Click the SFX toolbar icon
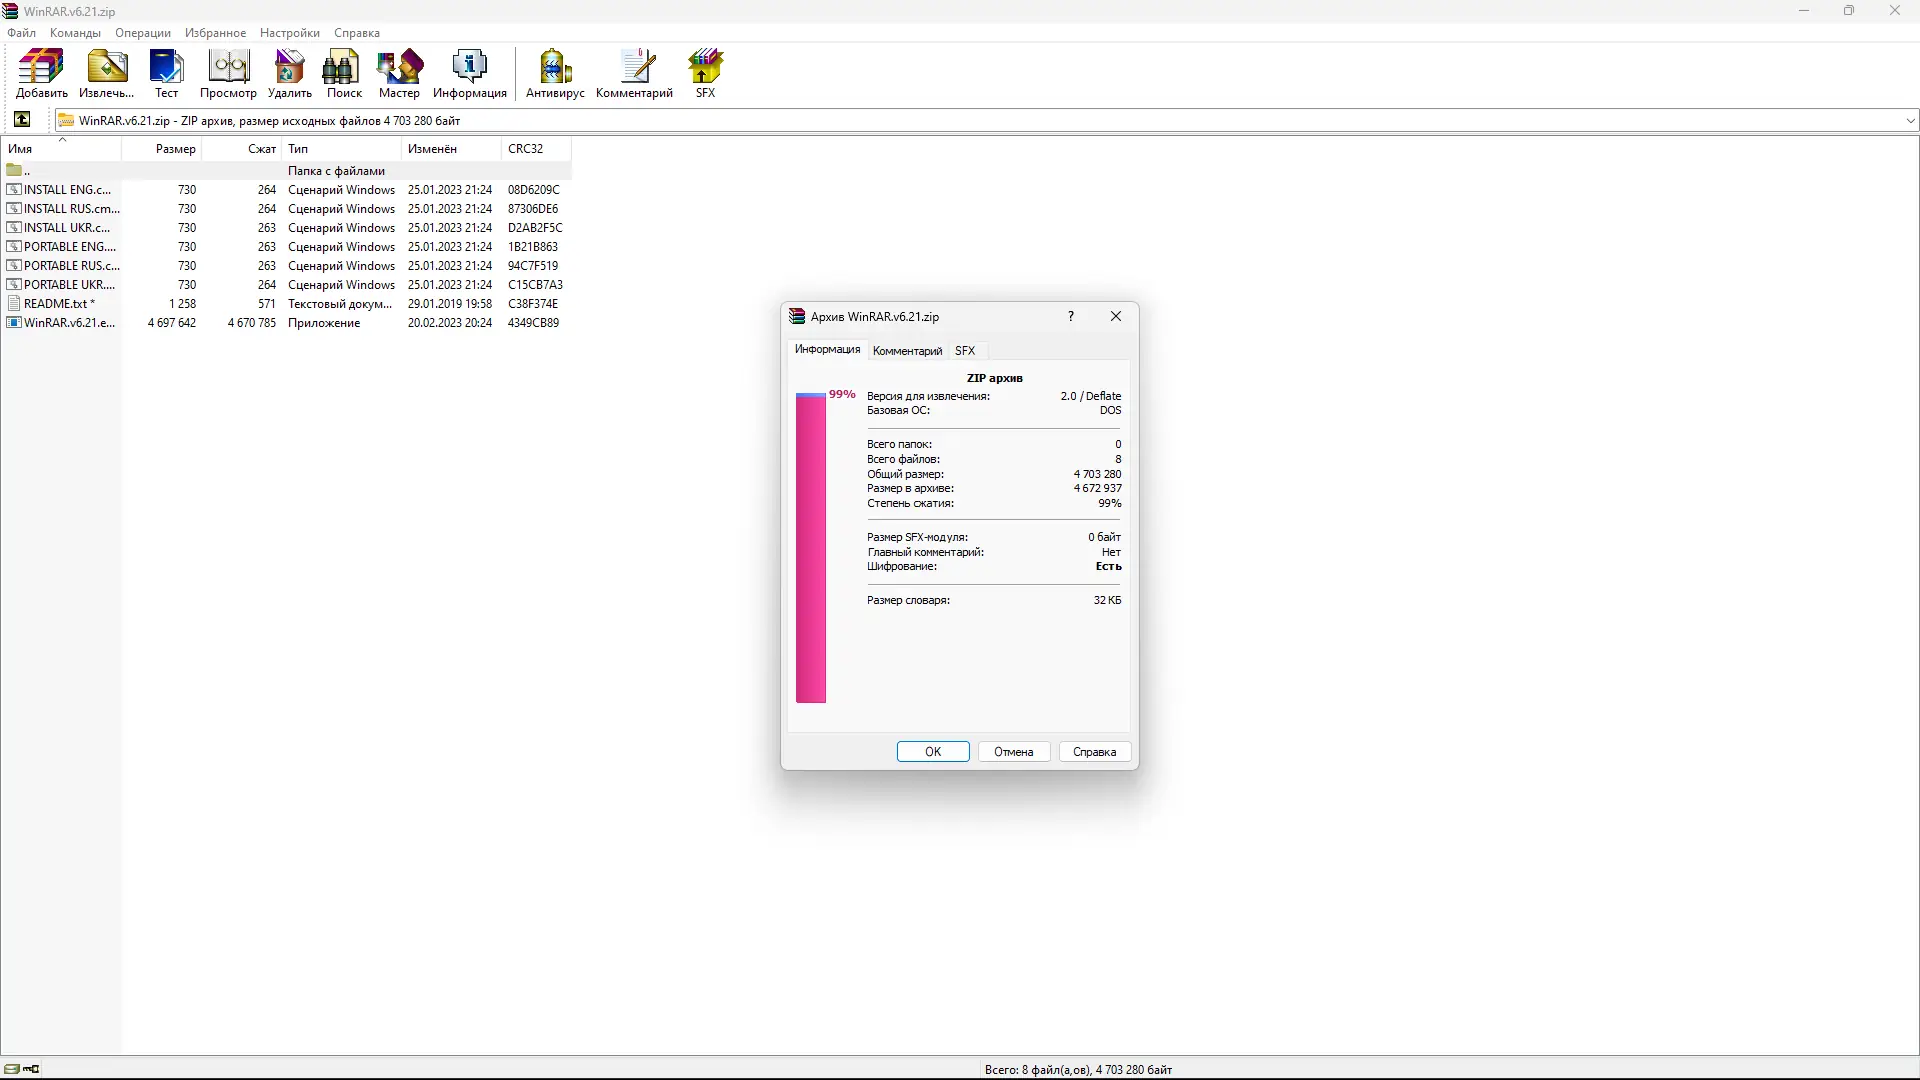This screenshot has width=1920, height=1080. tap(705, 73)
